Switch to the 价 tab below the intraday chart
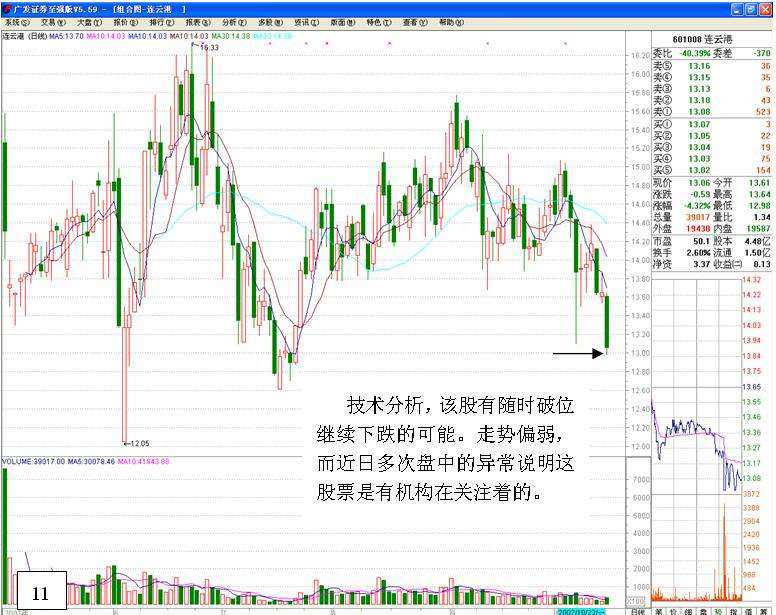This screenshot has height=615, width=776. [x=674, y=612]
